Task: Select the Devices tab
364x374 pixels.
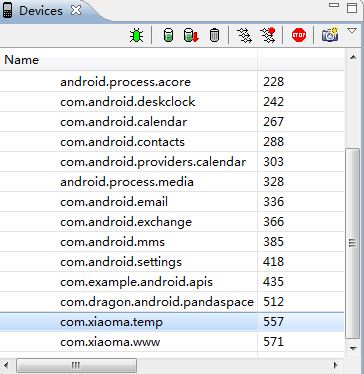Action: coord(41,11)
